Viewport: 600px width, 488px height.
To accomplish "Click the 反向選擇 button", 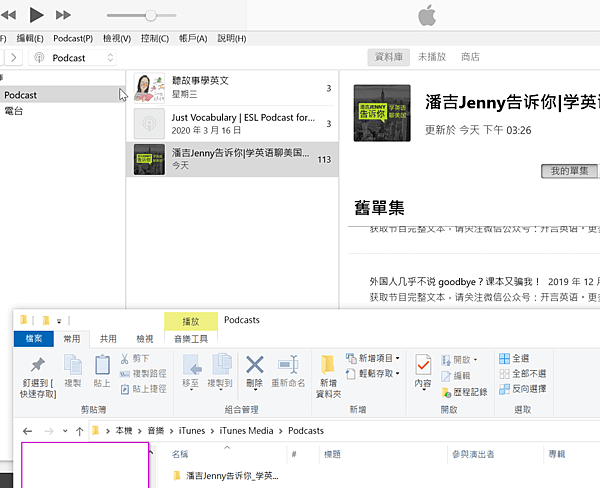I will (523, 389).
